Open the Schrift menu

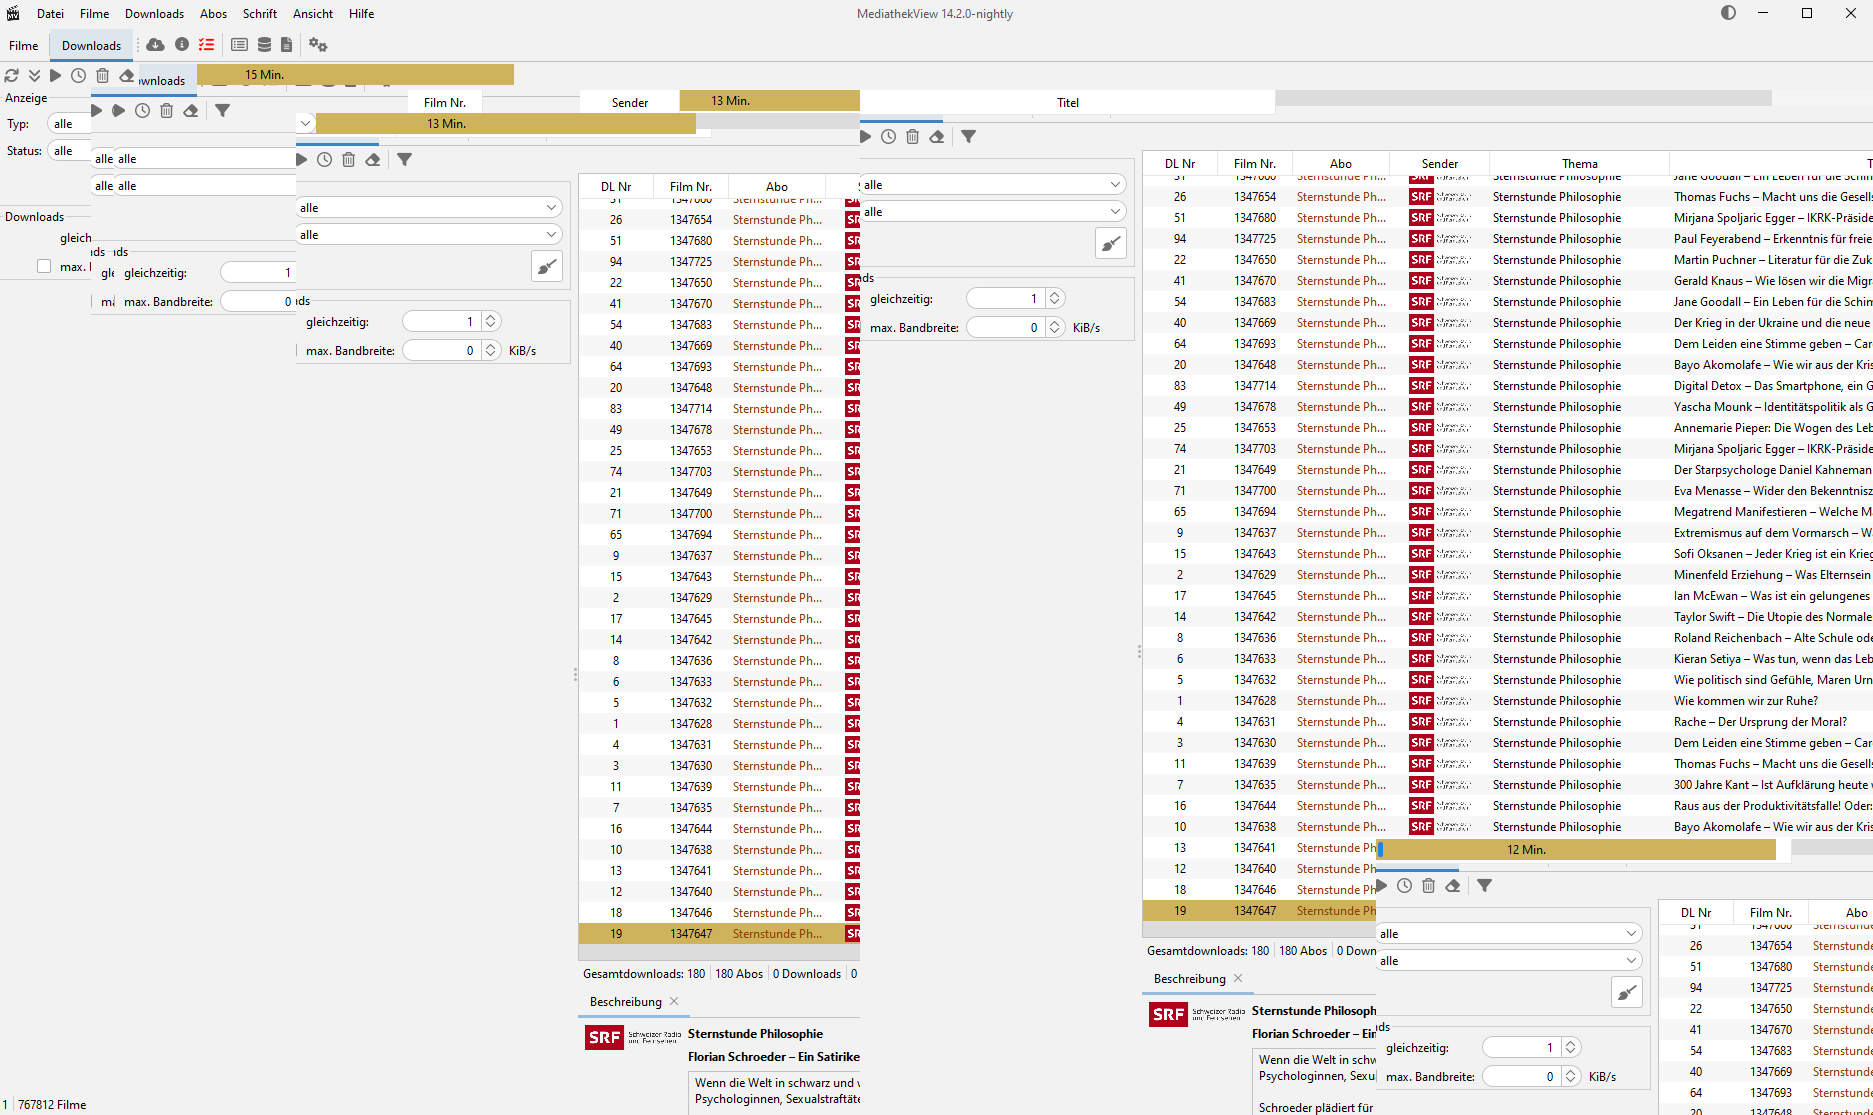pyautogui.click(x=260, y=14)
